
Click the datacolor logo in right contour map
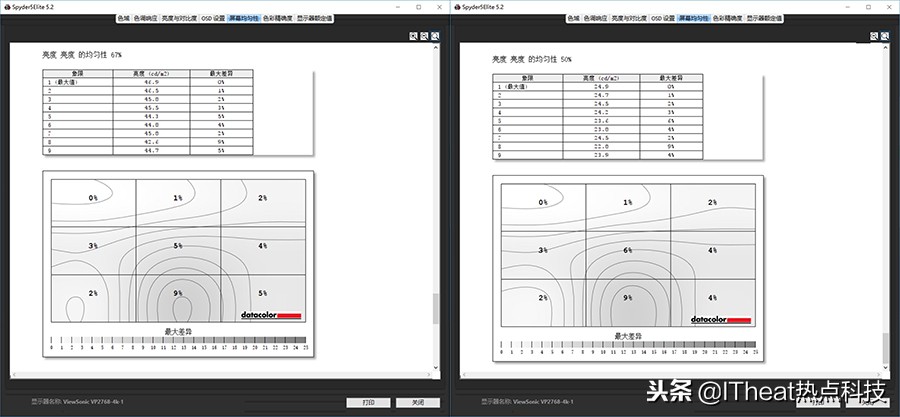click(721, 319)
